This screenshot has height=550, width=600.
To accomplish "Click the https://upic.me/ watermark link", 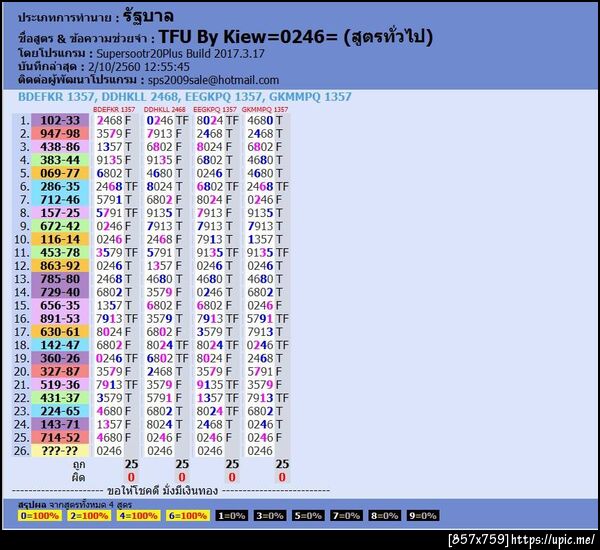I will point(553,540).
